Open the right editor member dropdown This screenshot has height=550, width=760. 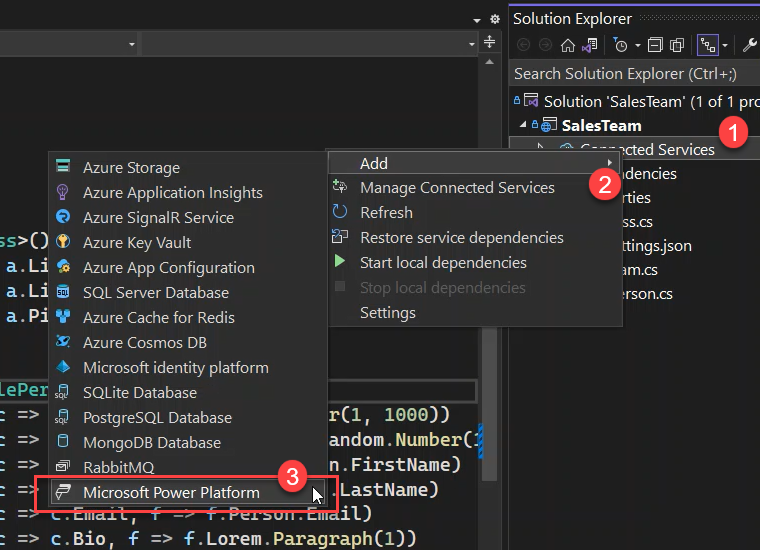[472, 44]
